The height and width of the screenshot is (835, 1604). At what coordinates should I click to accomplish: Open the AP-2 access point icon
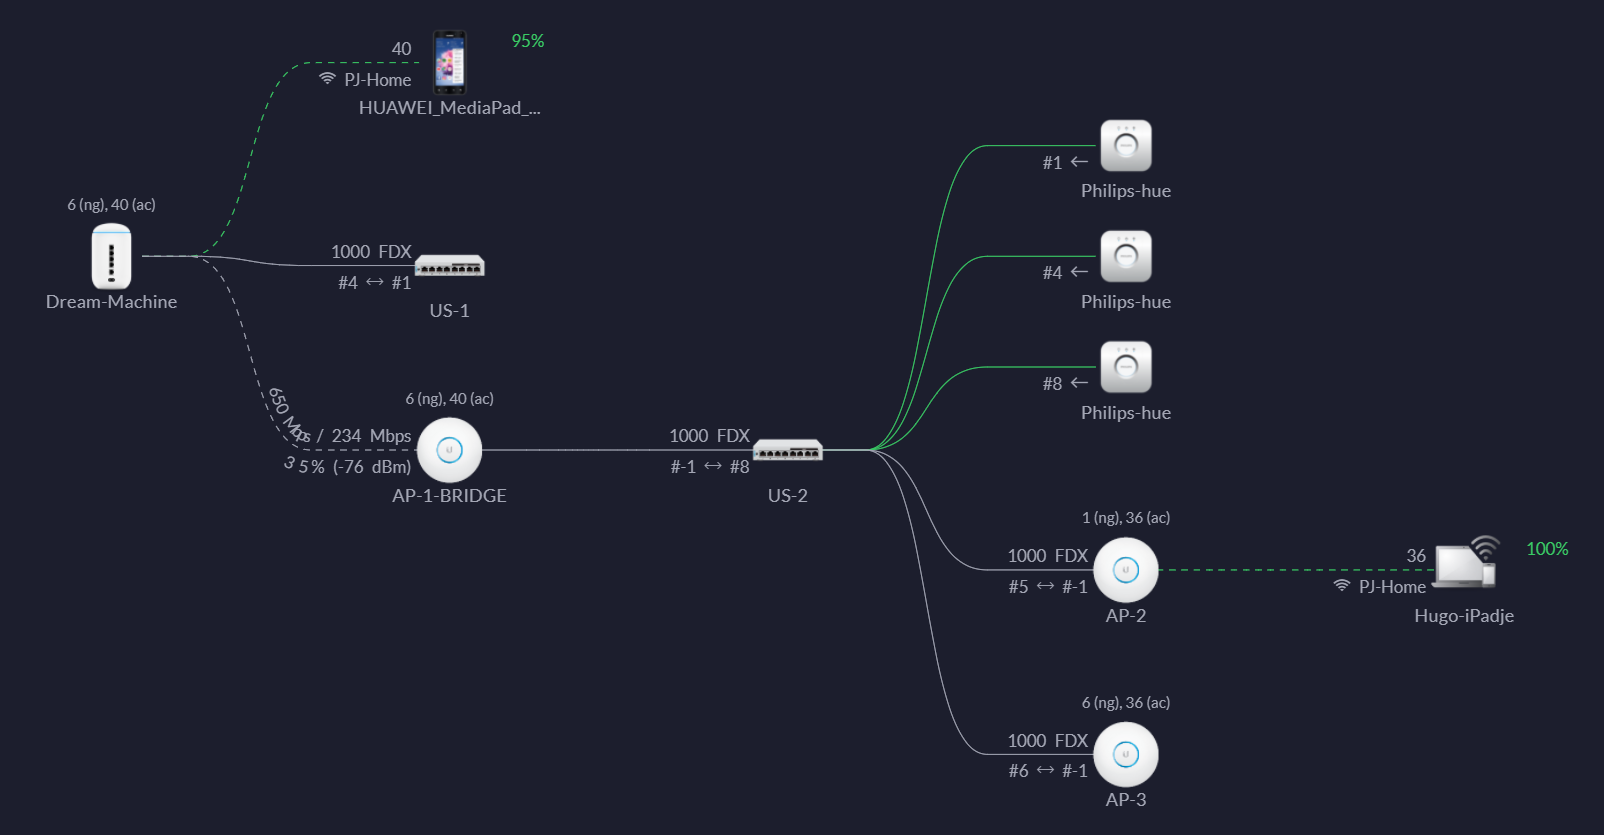[1126, 570]
